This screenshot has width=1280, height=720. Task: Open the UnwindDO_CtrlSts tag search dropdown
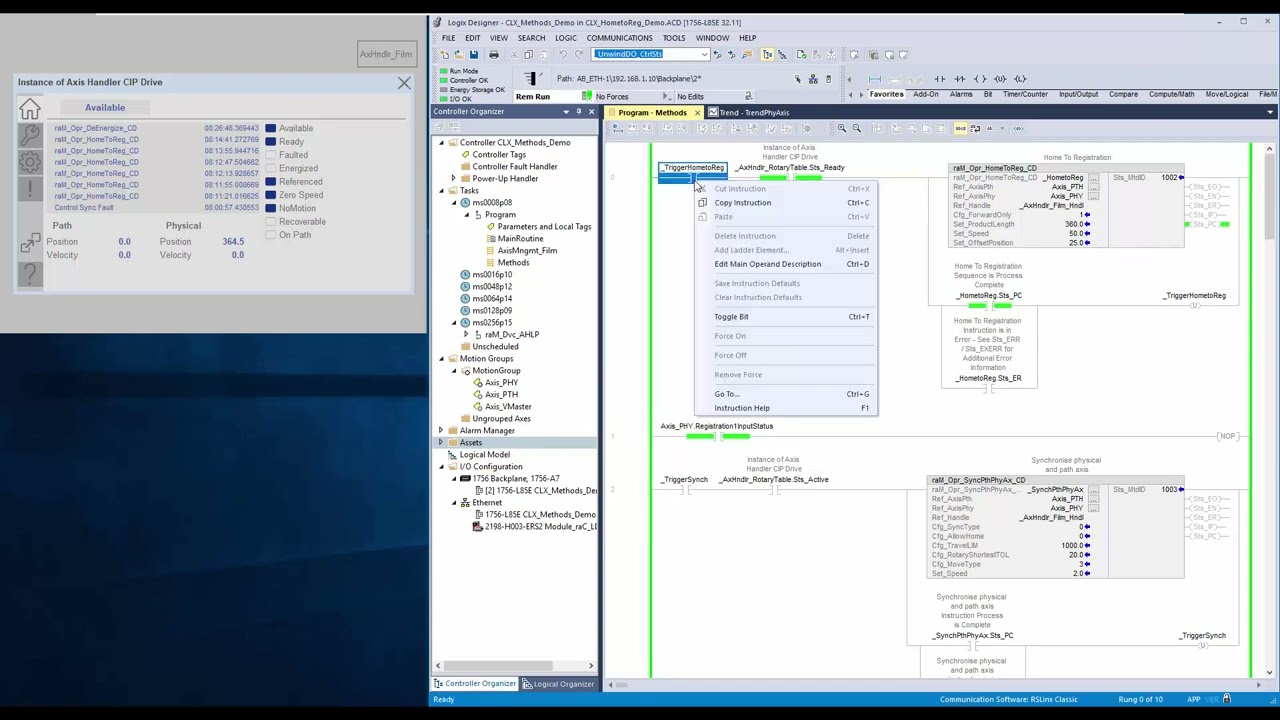coord(704,55)
